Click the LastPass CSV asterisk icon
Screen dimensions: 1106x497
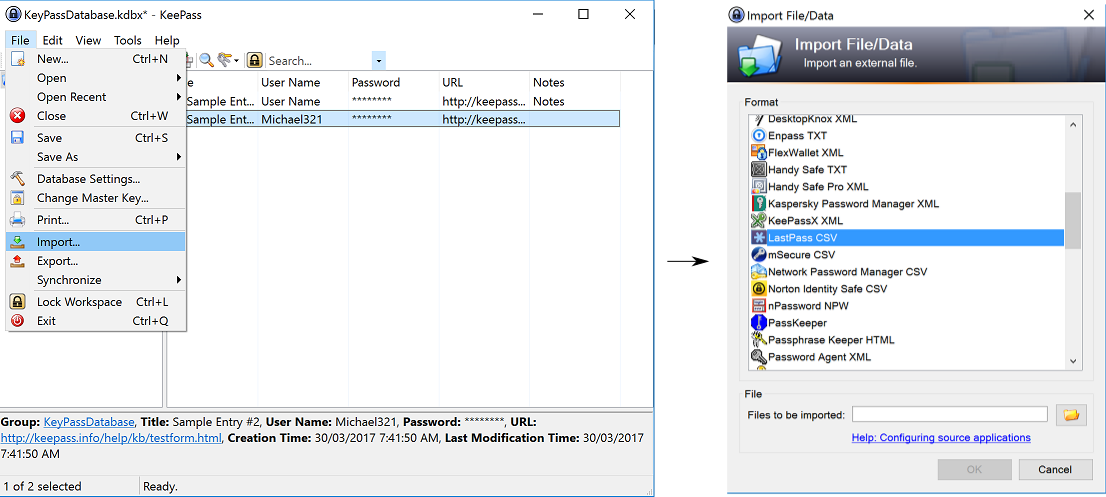pyautogui.click(x=759, y=238)
